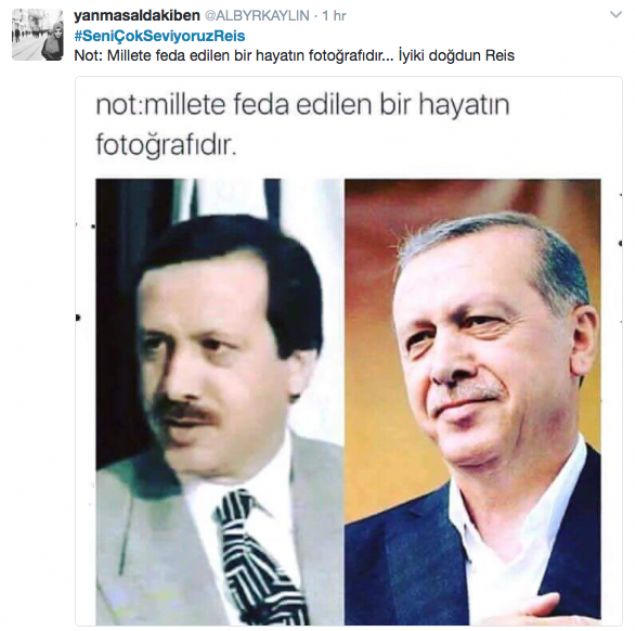Viewport: 635px width, 631px height.
Task: Open the #SeniÇokSeviyoruzReis hashtag
Action: pos(160,36)
